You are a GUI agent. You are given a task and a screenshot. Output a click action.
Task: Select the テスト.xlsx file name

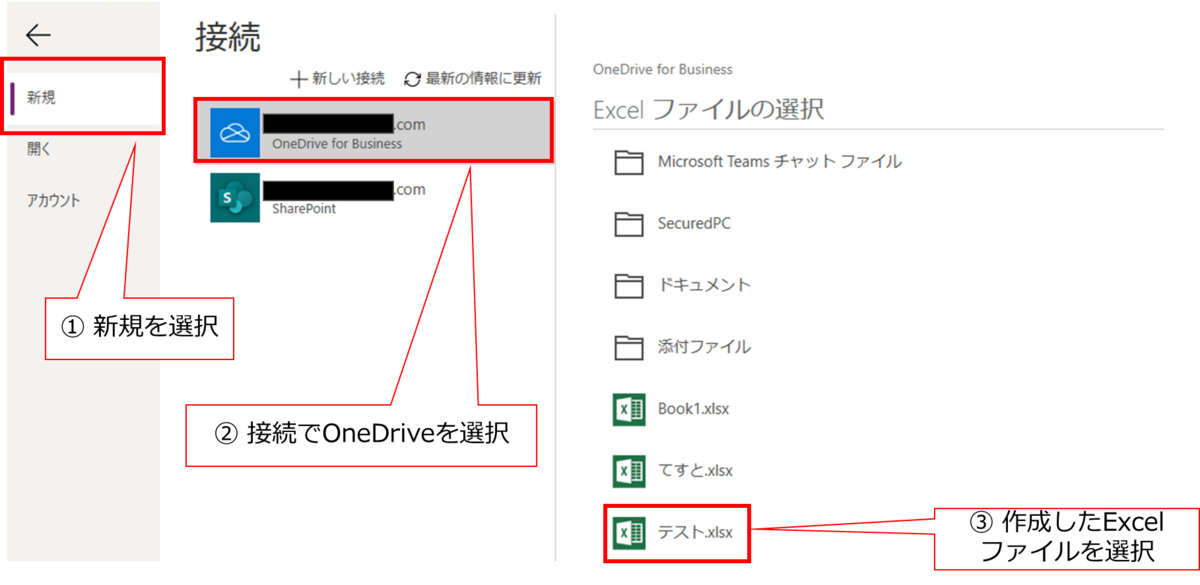696,533
